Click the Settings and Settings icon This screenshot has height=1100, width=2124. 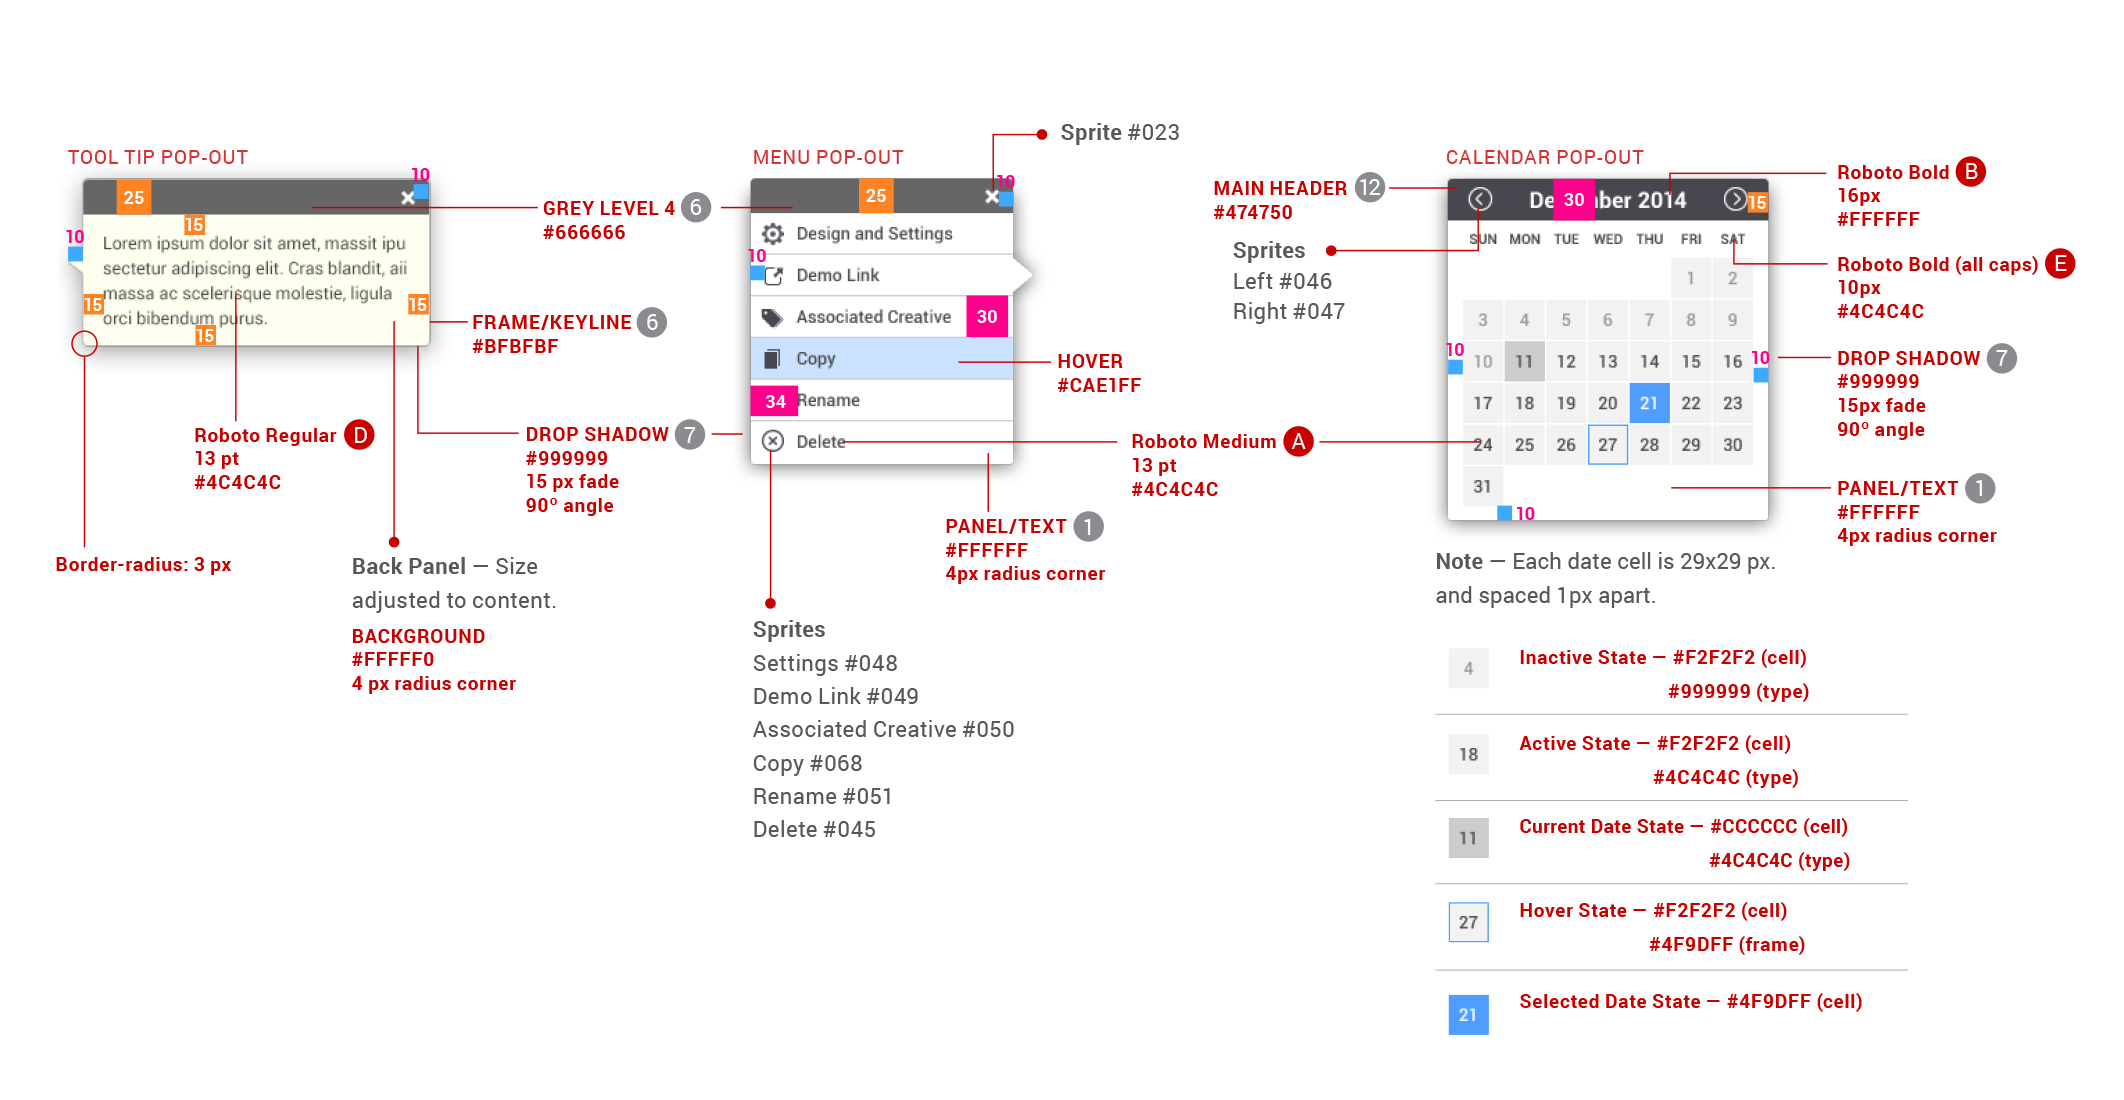click(x=770, y=234)
